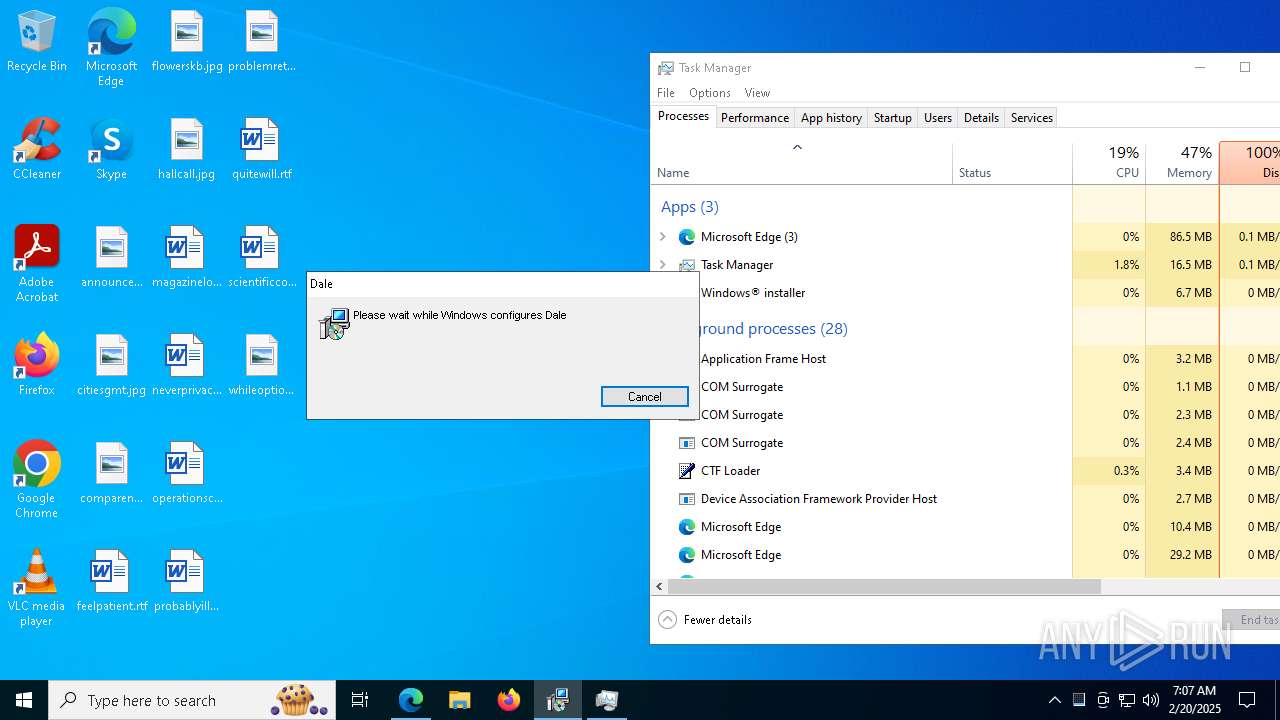
Task: Open the Task View button
Action: [x=360, y=700]
